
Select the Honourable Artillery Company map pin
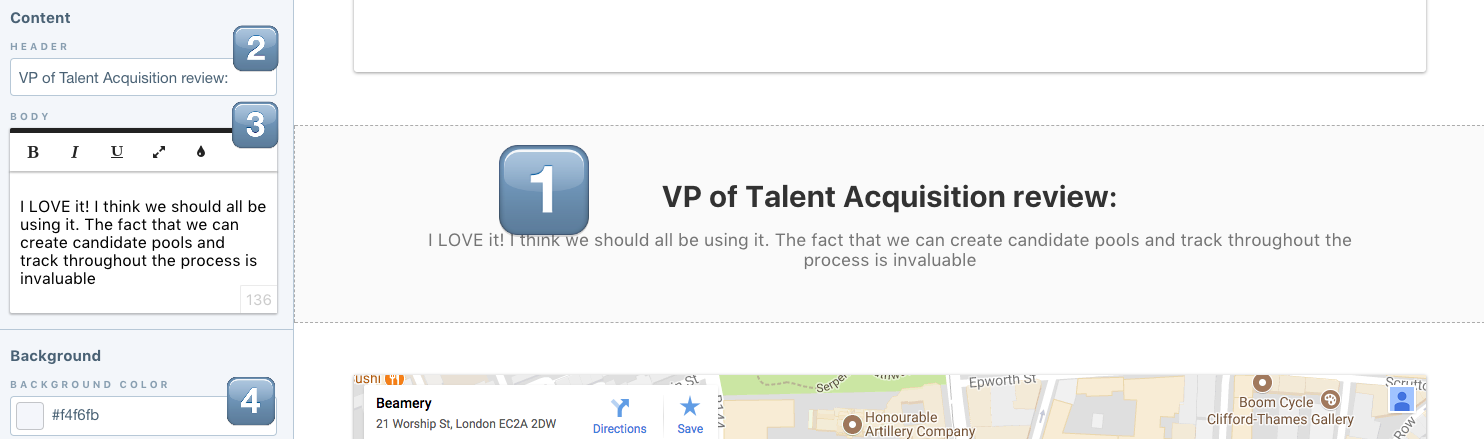(x=852, y=424)
